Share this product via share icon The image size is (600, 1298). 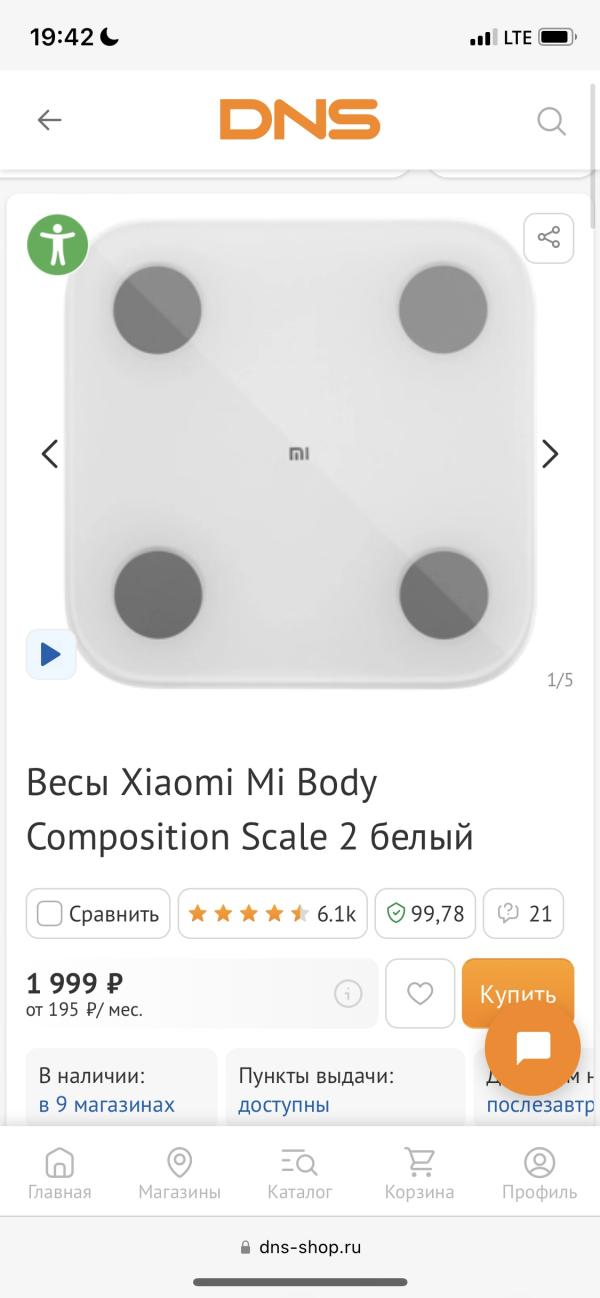click(x=549, y=238)
